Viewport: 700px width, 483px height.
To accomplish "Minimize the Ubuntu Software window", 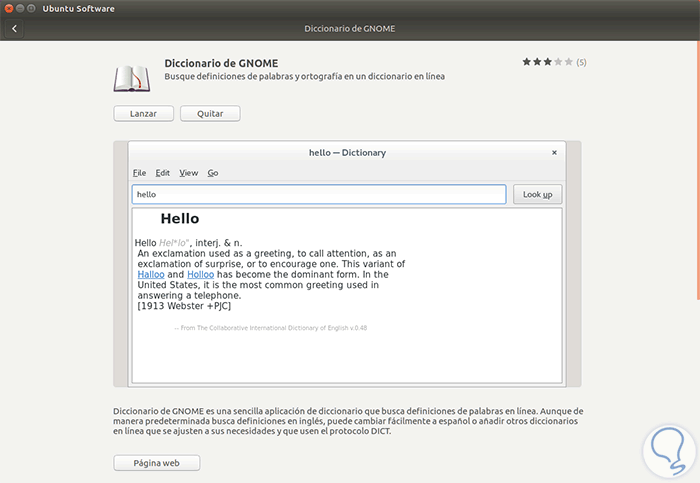I will (x=20, y=8).
